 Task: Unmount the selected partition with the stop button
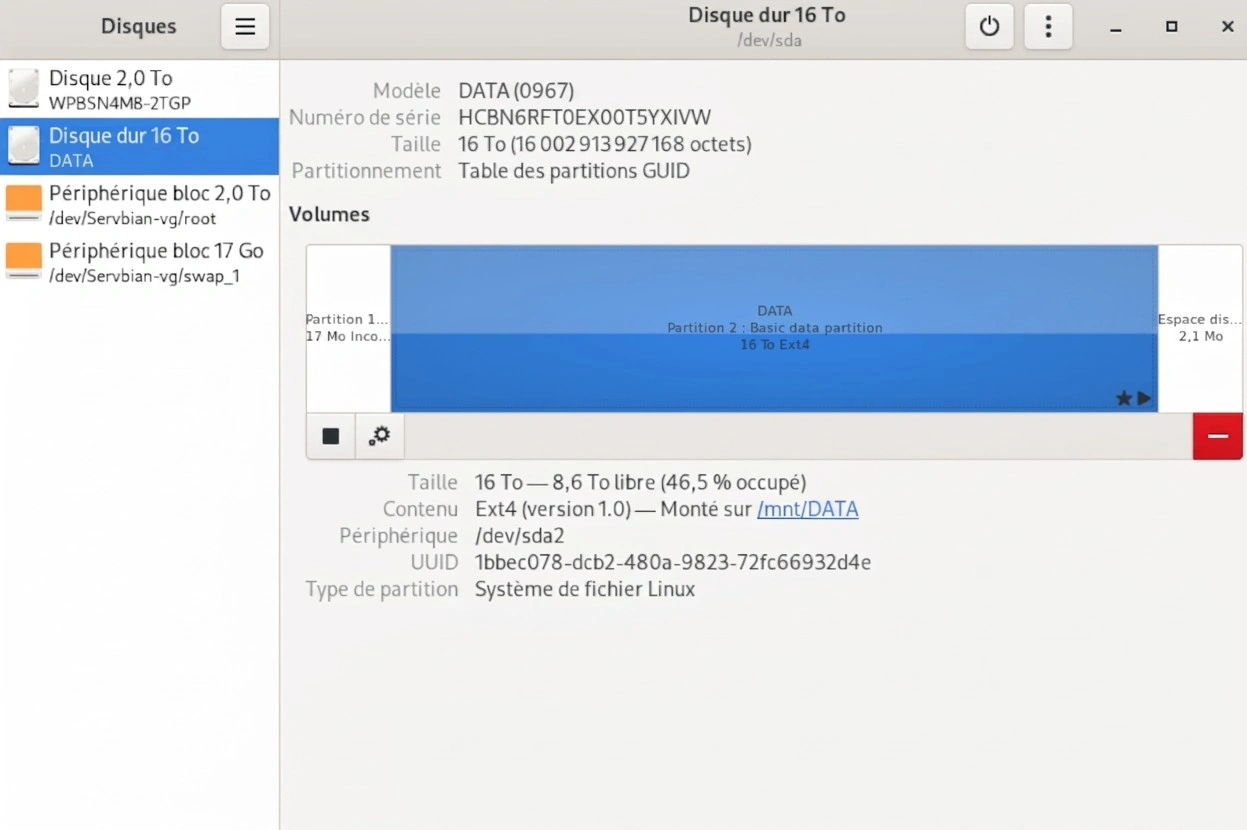click(331, 436)
